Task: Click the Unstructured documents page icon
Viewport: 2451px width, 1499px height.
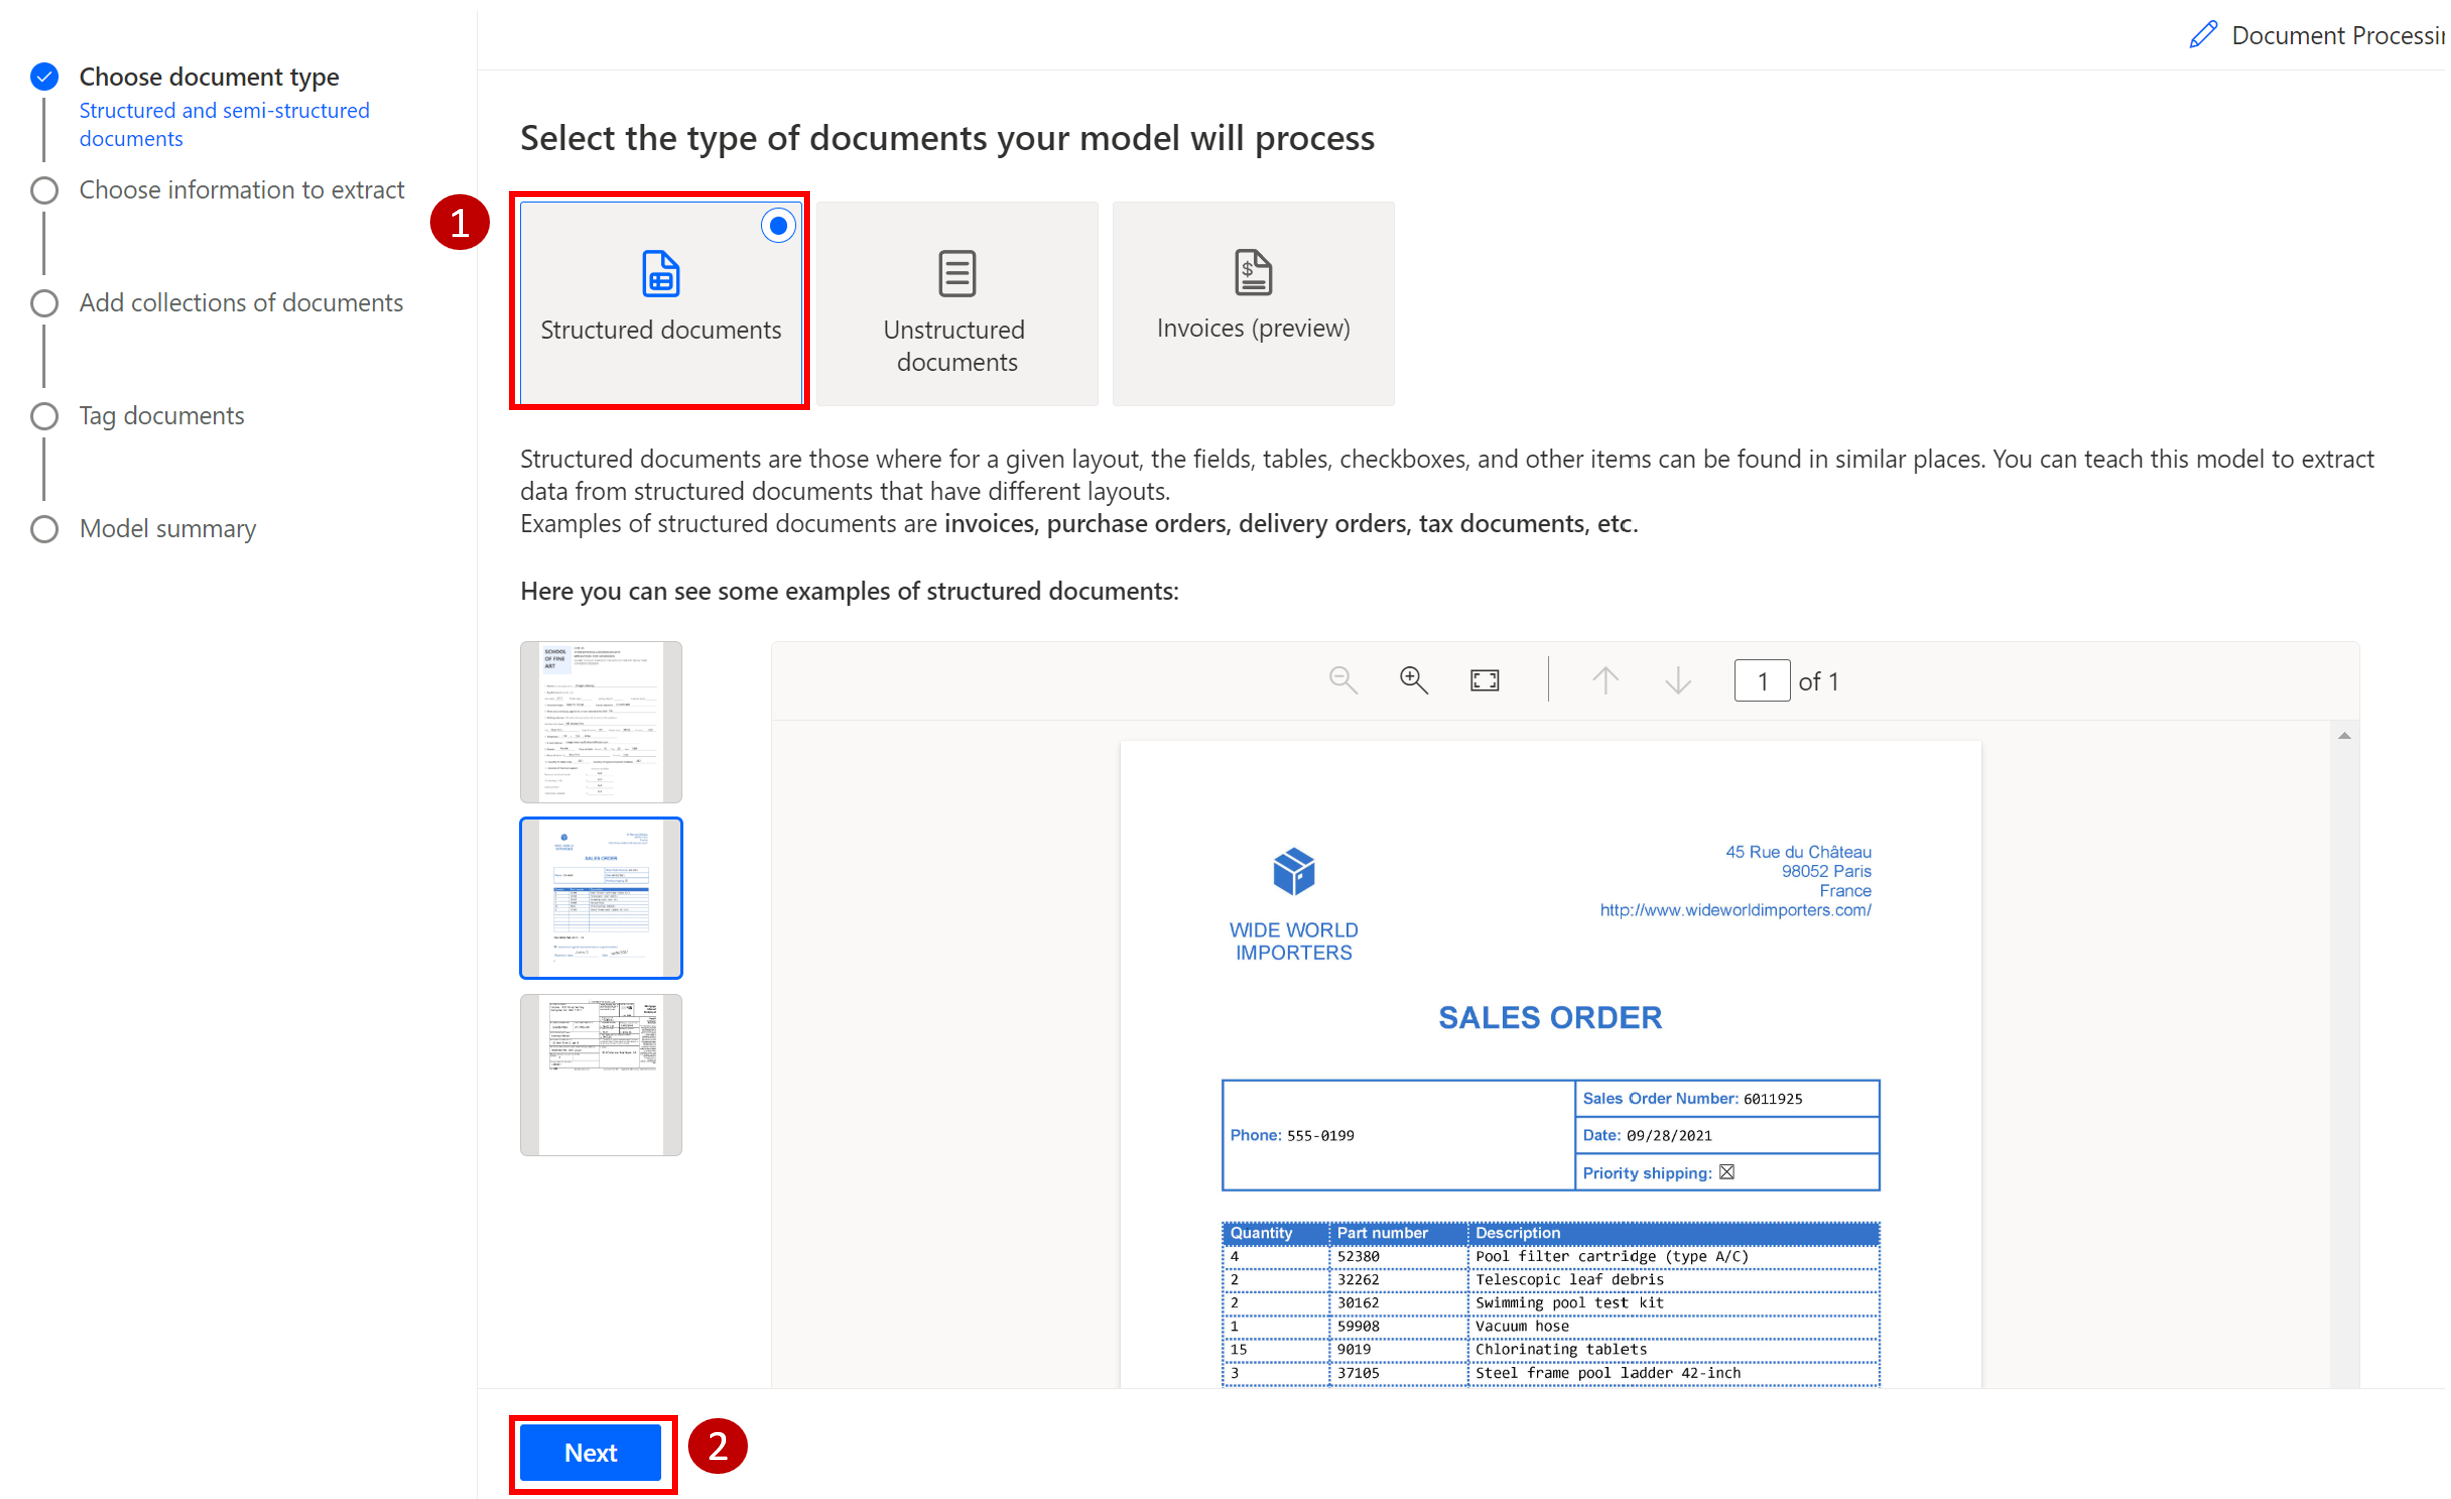Action: [959, 274]
